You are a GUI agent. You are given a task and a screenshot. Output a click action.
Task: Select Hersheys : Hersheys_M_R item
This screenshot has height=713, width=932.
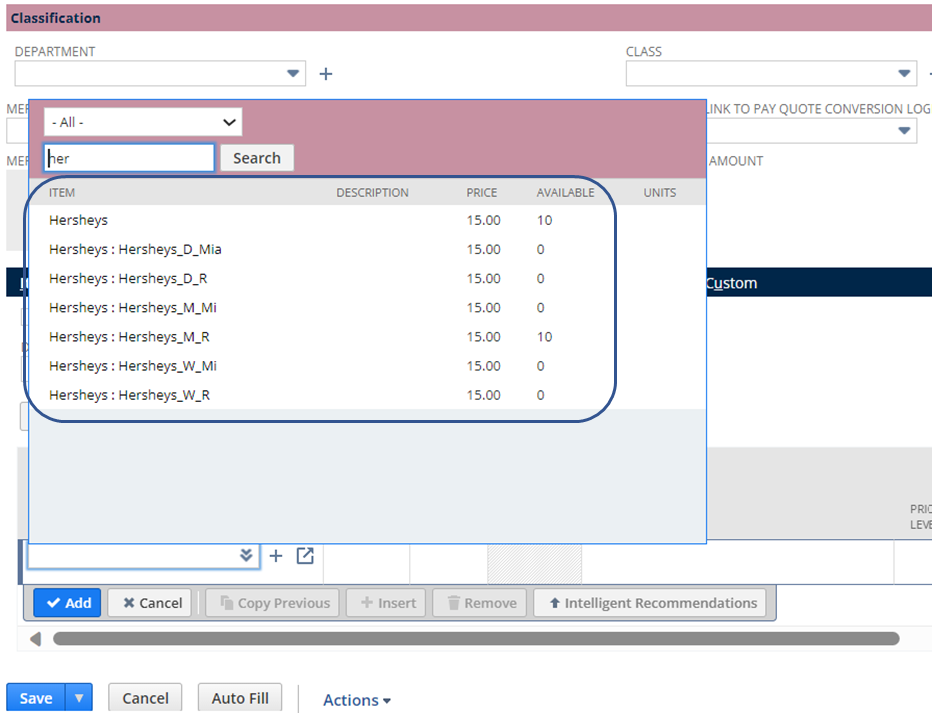(367, 337)
